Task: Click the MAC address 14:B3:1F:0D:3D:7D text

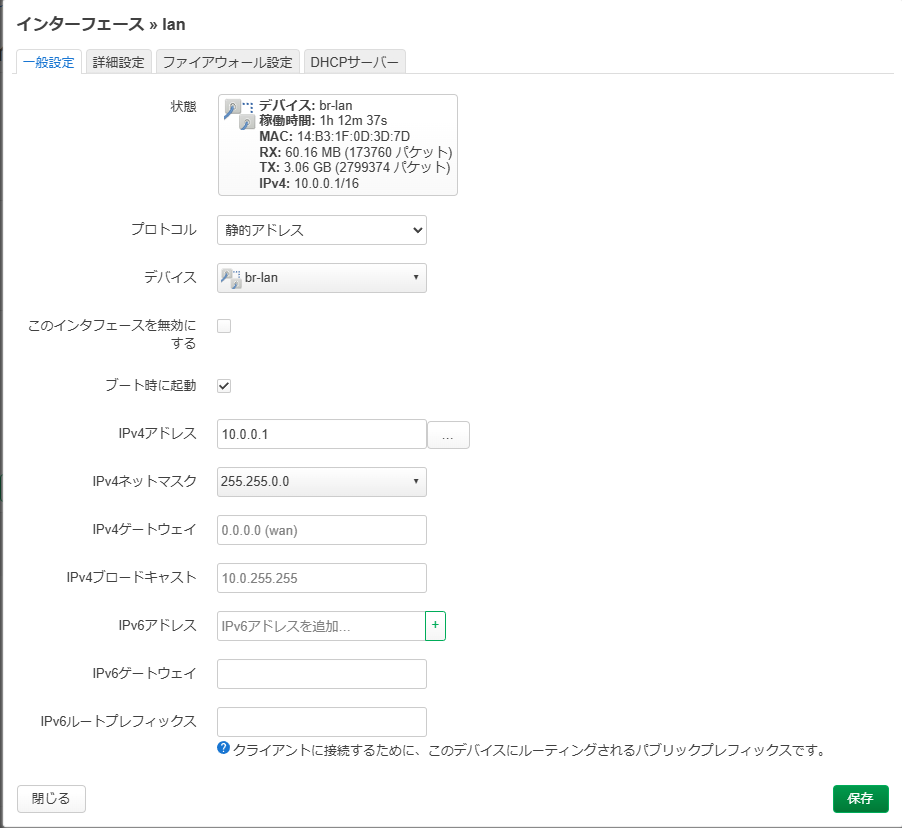Action: tap(334, 136)
